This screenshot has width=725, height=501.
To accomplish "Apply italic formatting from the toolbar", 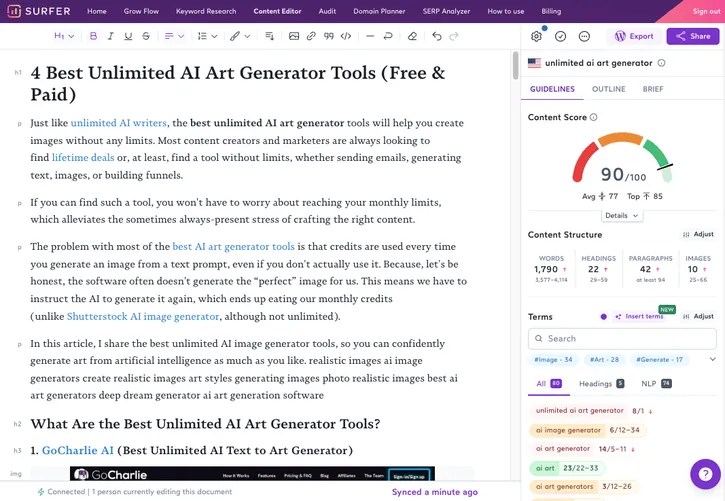I will [111, 36].
